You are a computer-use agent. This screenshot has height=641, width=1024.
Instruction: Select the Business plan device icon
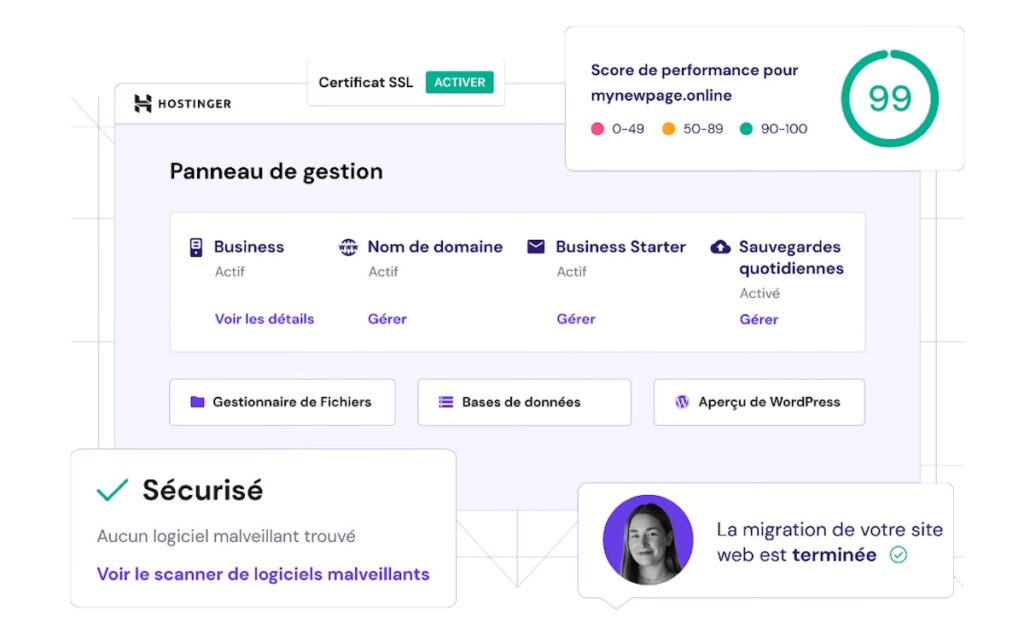196,247
